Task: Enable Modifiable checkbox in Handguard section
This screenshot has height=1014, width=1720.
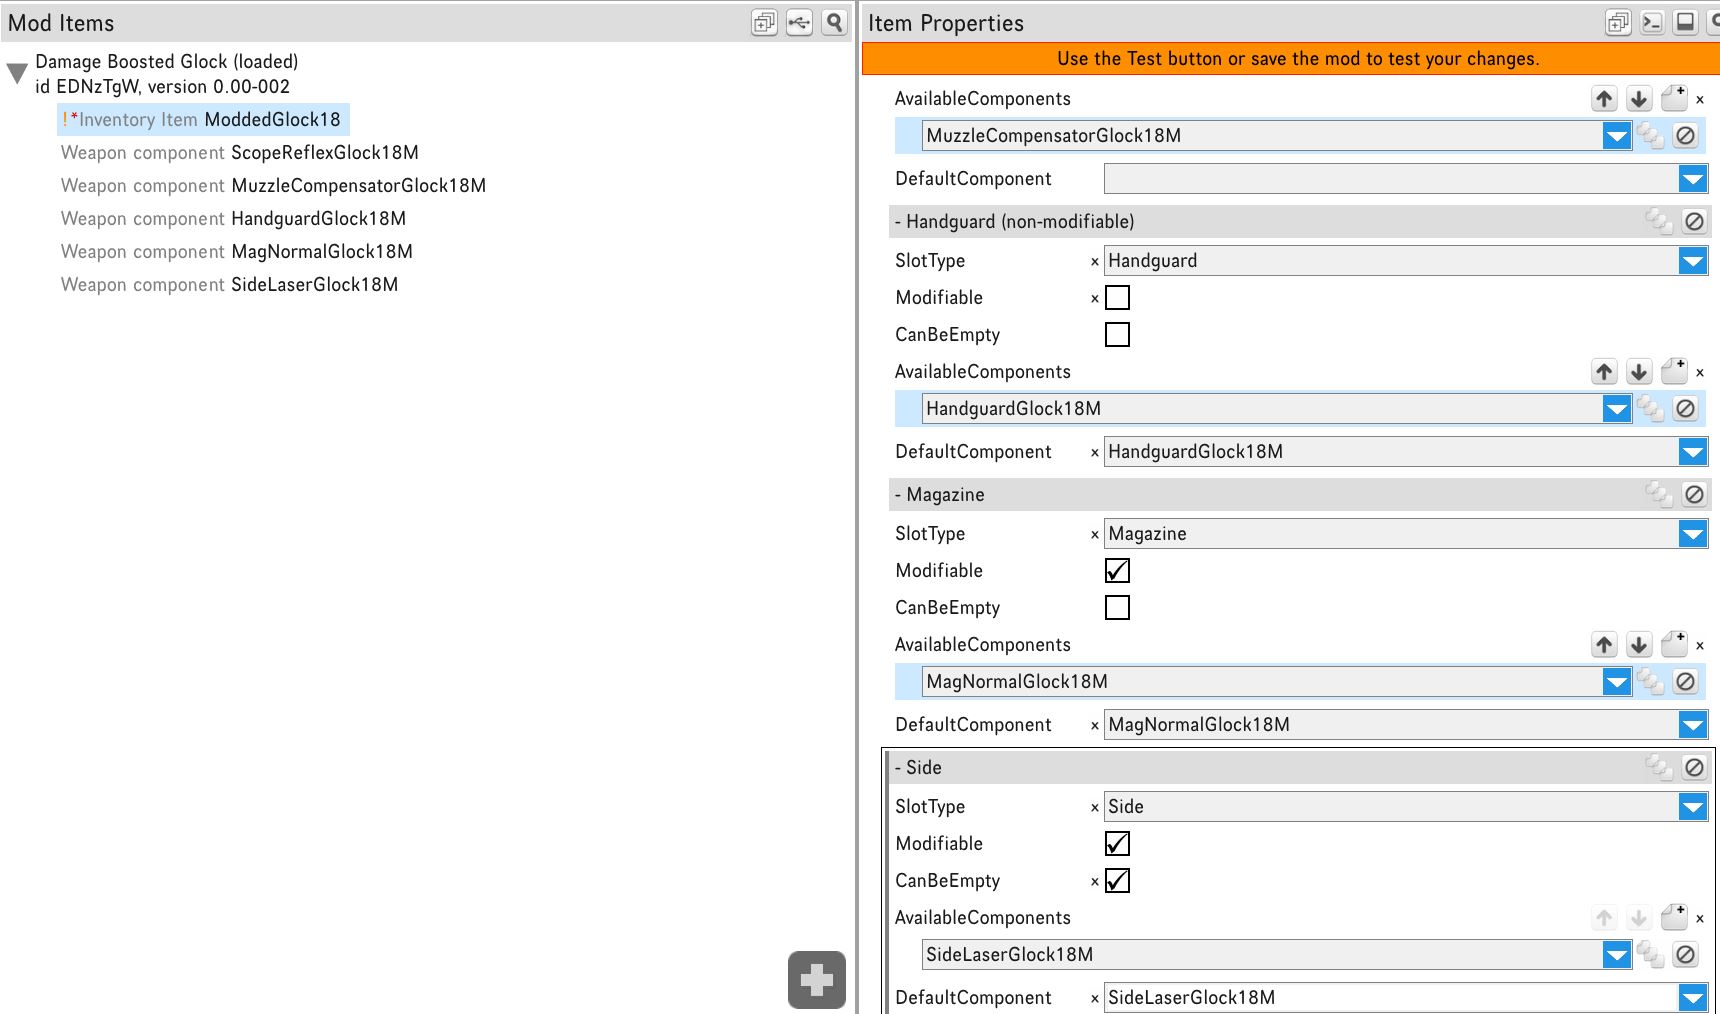Action: [1117, 297]
